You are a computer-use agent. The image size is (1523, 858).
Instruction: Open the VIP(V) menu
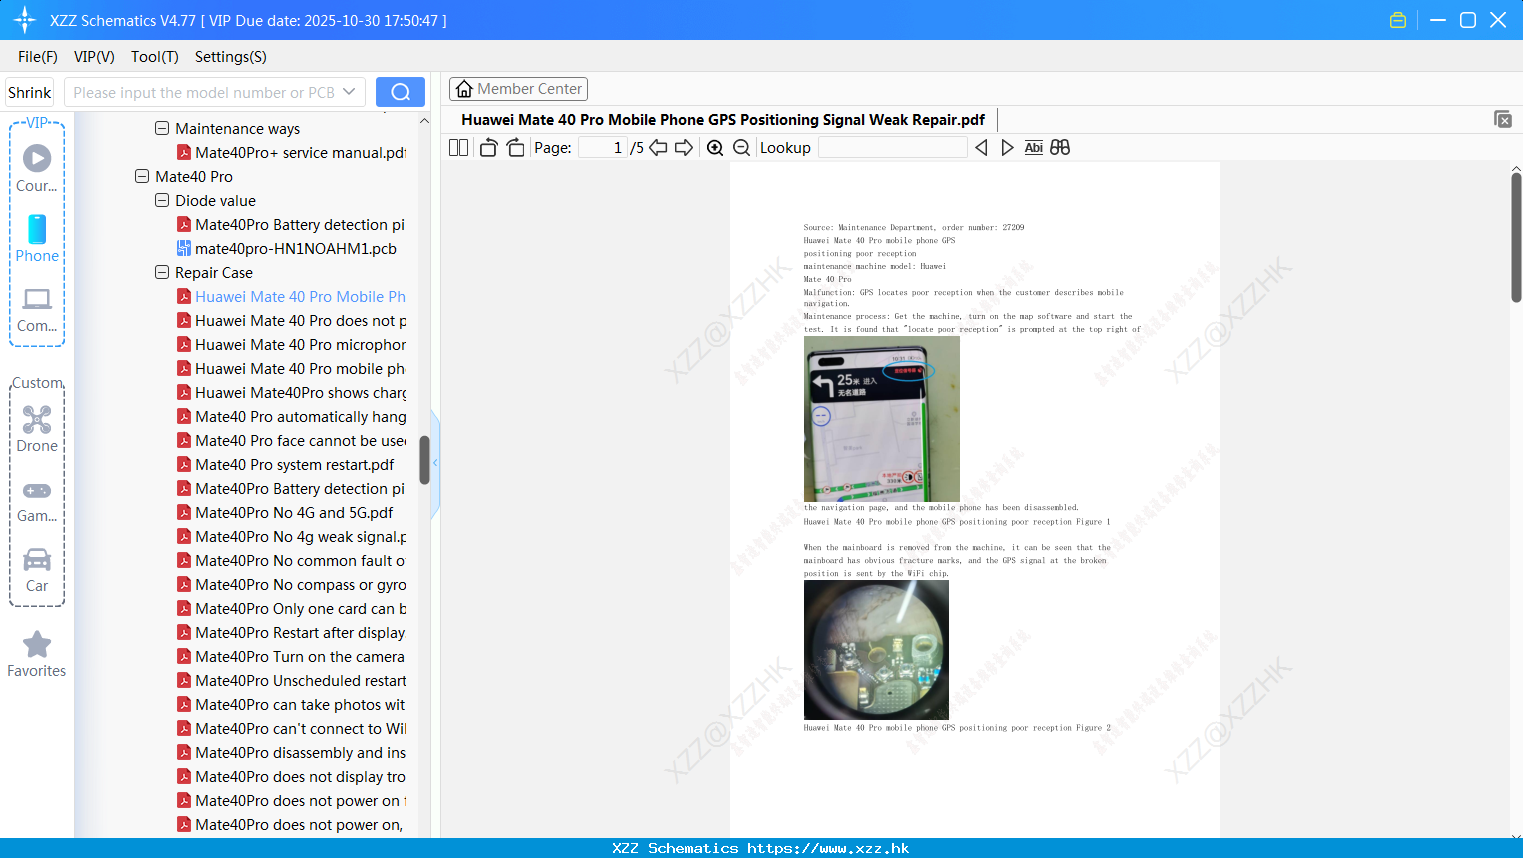94,57
